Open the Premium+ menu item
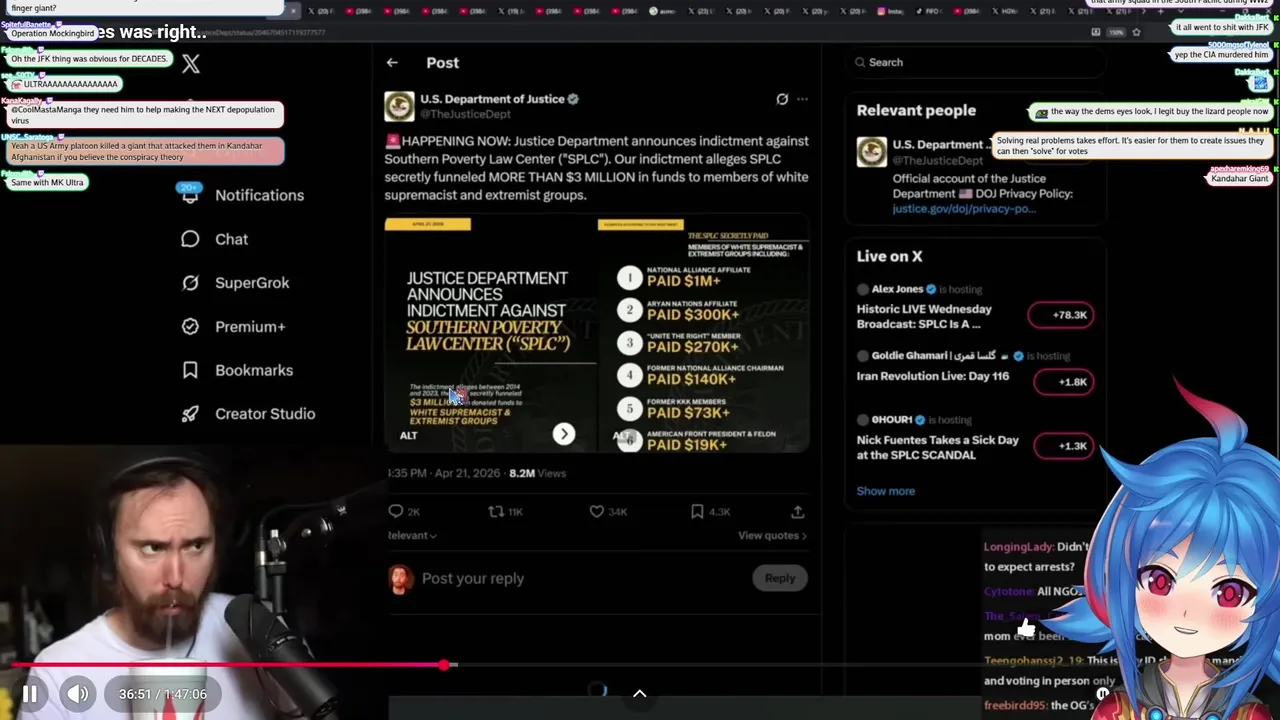The image size is (1280, 720). [x=233, y=326]
